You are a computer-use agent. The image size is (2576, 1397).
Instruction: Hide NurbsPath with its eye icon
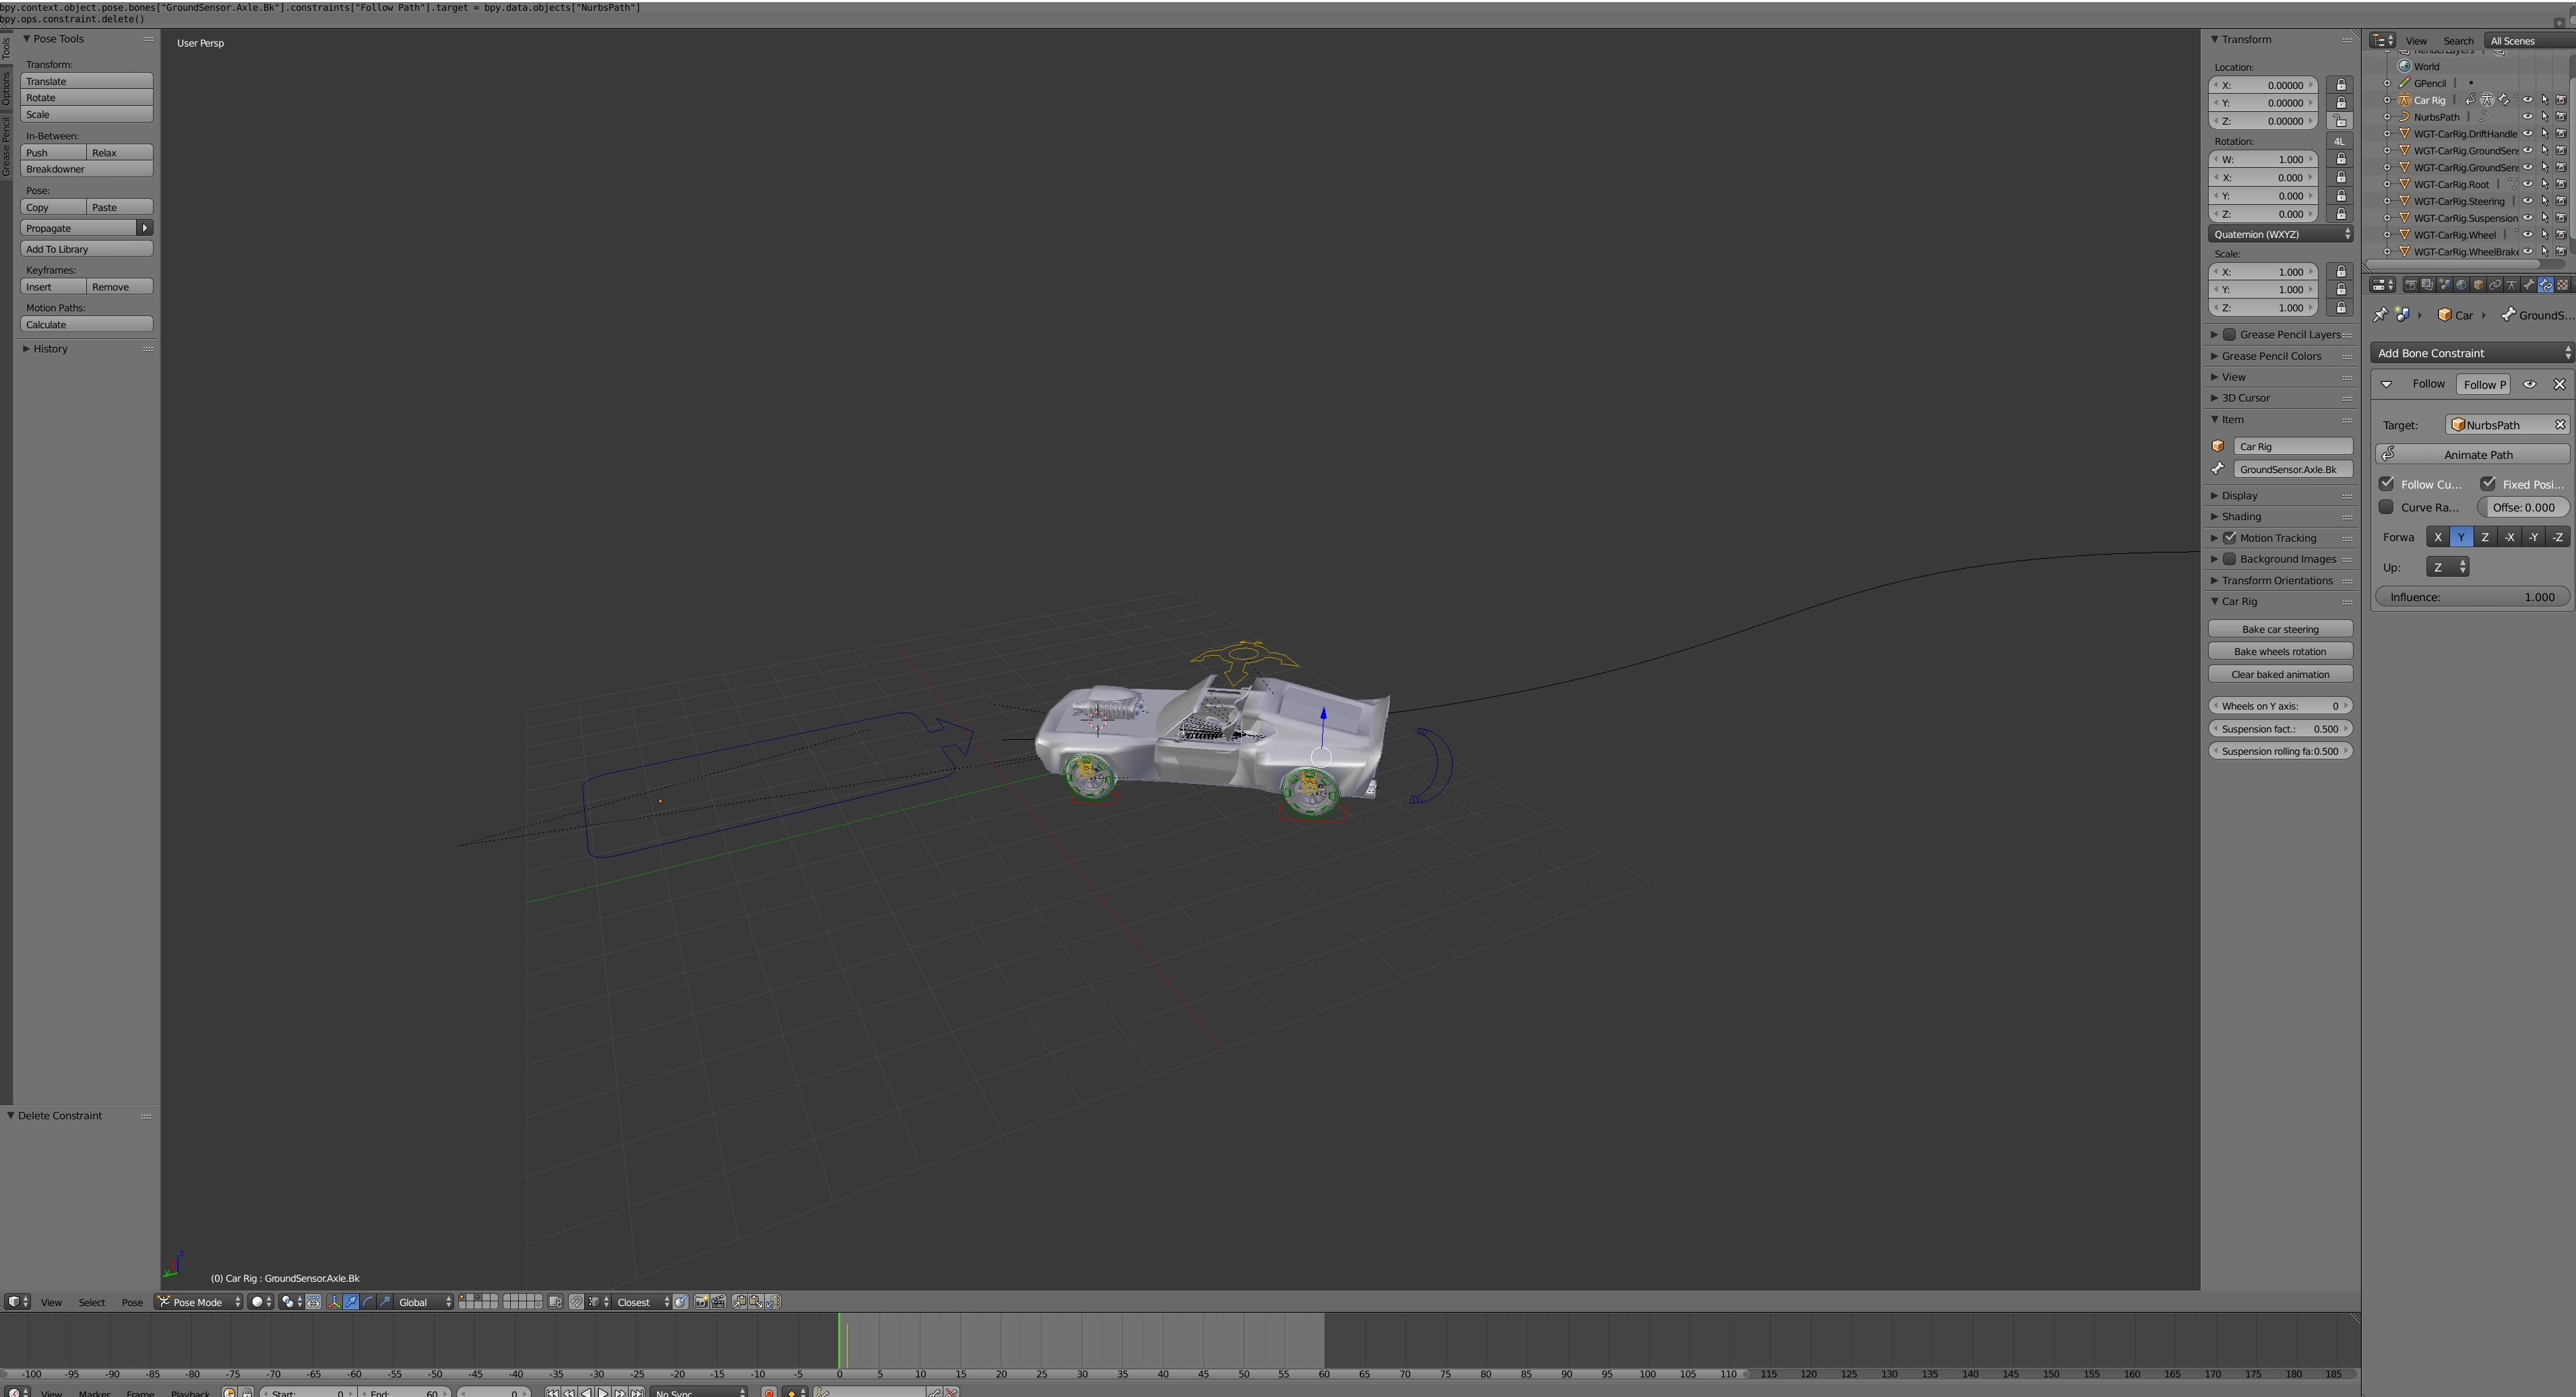point(2528,117)
